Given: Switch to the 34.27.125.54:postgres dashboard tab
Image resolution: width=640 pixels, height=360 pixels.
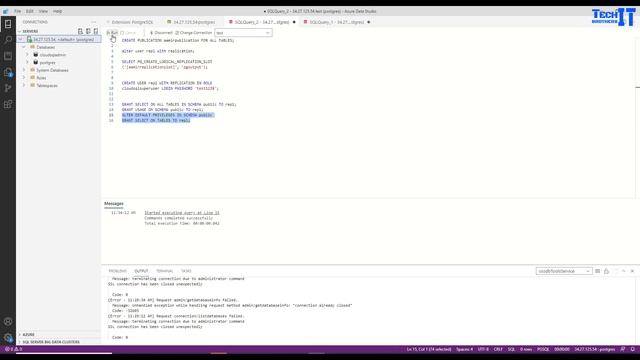Looking at the screenshot, I should point(193,22).
